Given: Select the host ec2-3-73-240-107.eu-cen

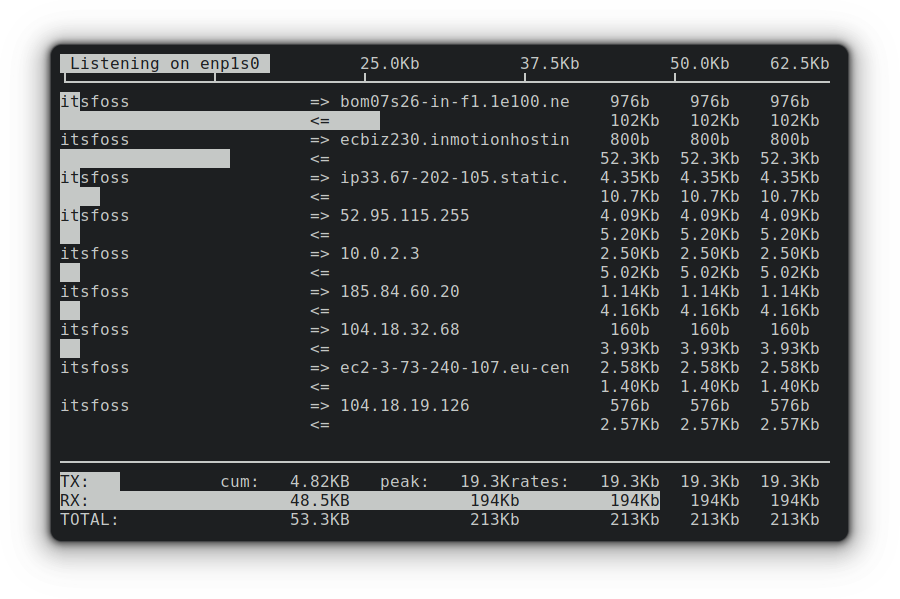Looking at the screenshot, I should 456,367.
